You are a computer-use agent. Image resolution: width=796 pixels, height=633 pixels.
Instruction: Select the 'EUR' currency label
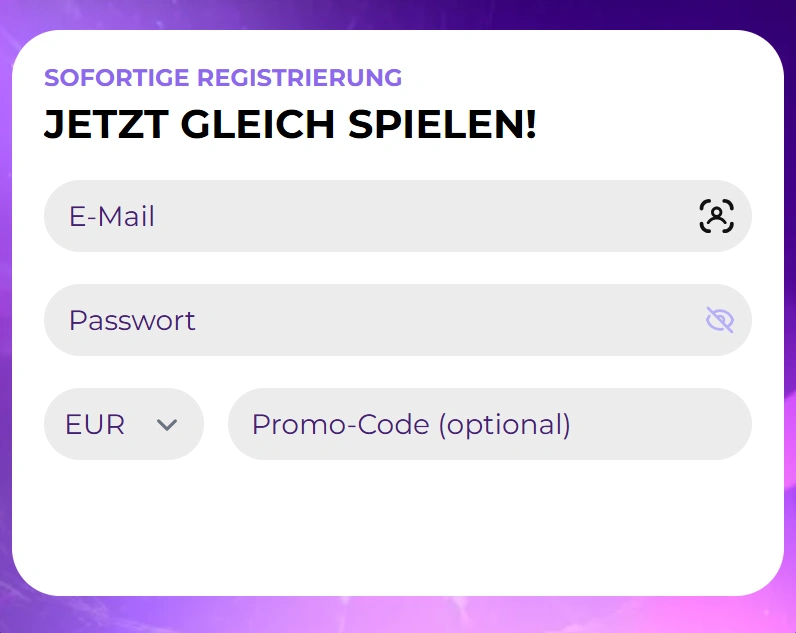point(95,424)
